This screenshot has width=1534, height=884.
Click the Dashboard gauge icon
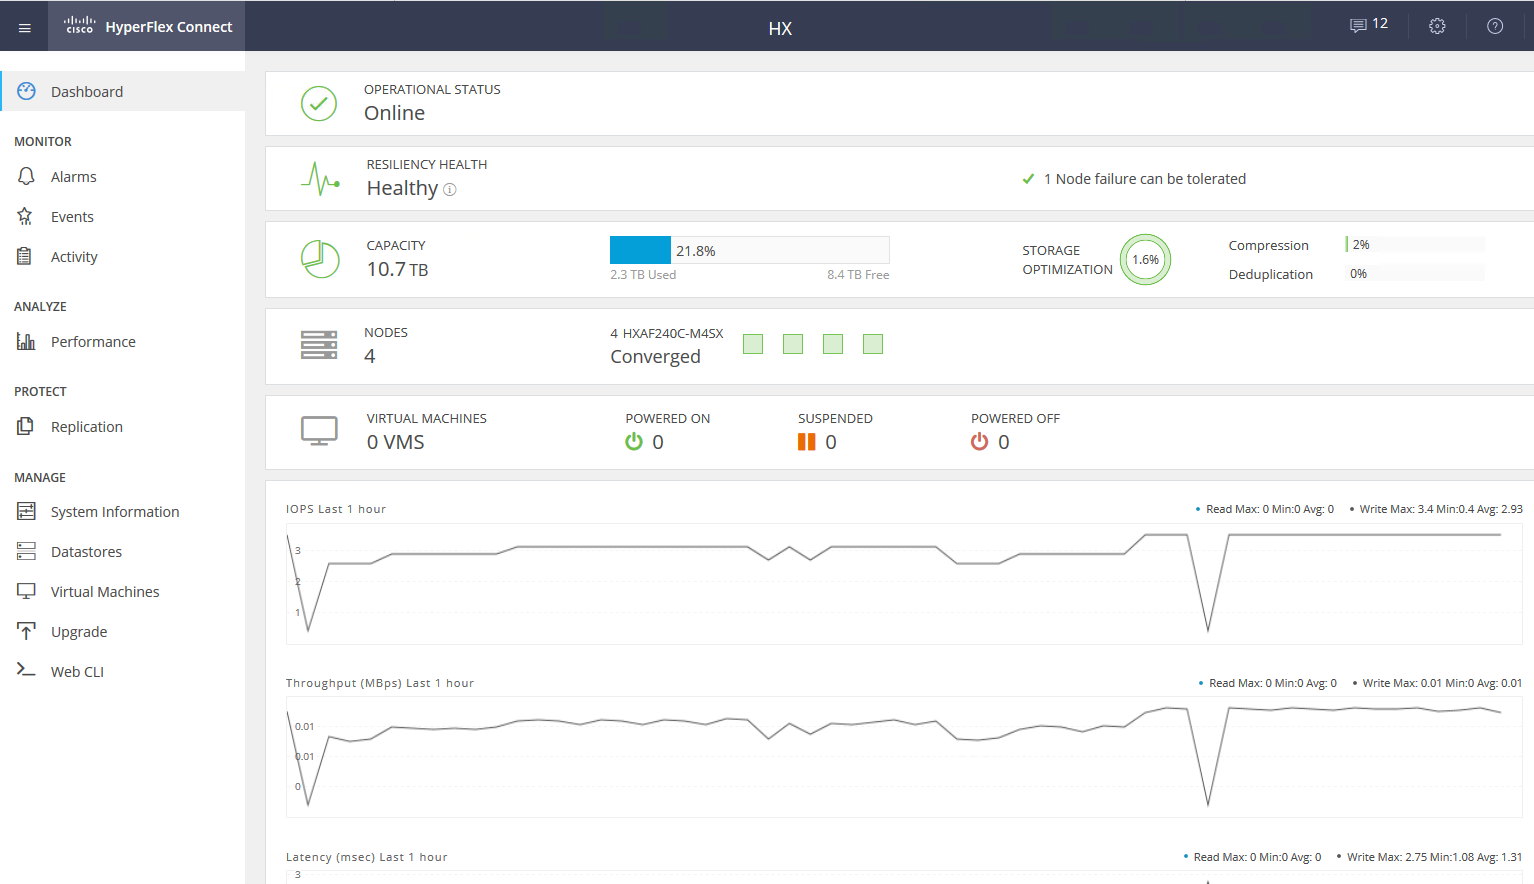click(x=27, y=91)
